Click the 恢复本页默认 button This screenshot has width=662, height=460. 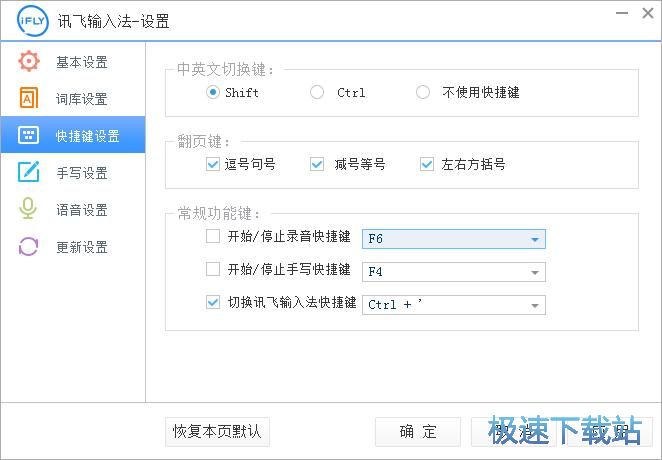[x=217, y=431]
